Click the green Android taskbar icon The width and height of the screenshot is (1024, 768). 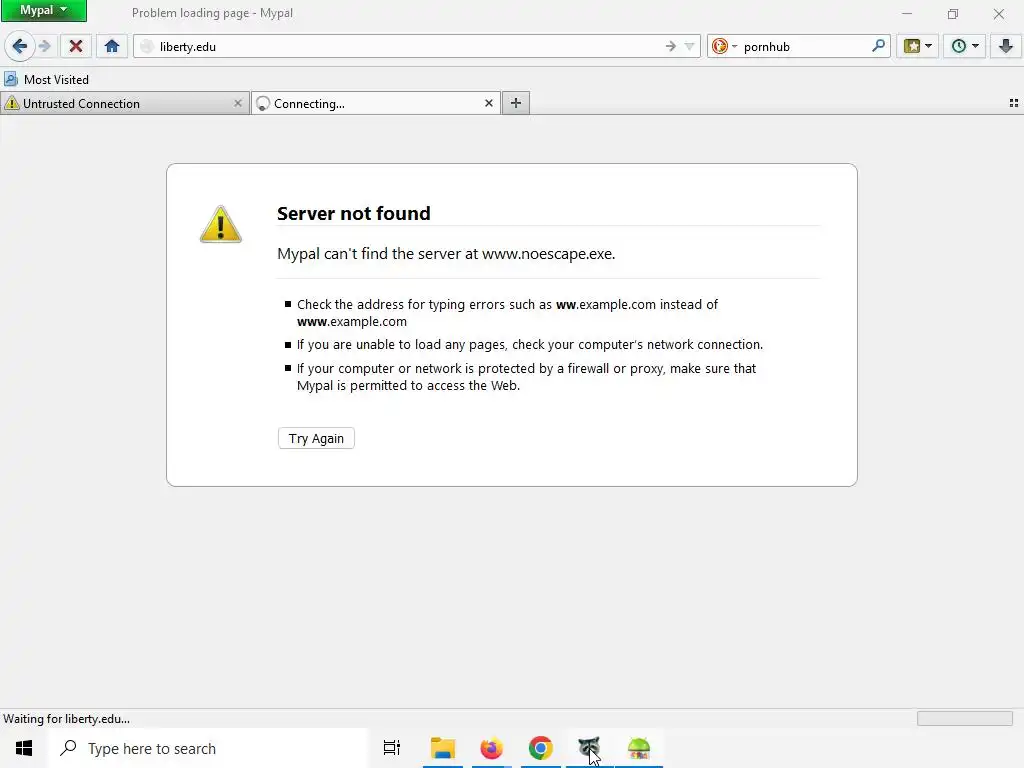coord(639,748)
